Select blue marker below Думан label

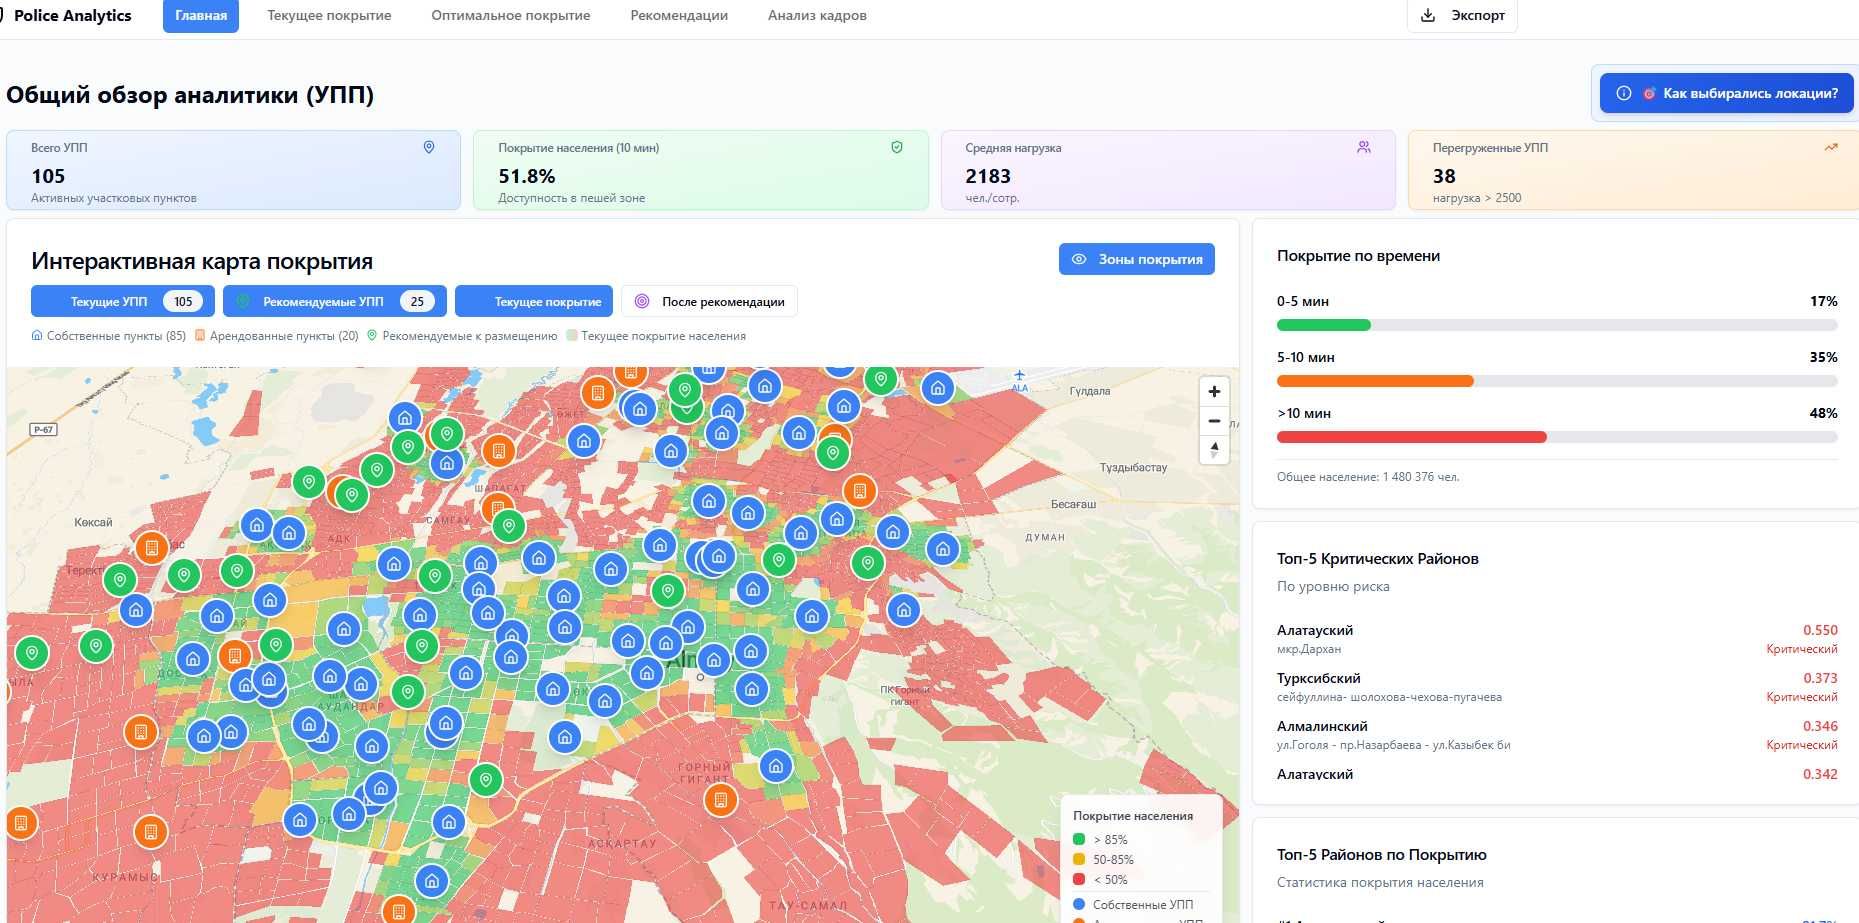(942, 548)
